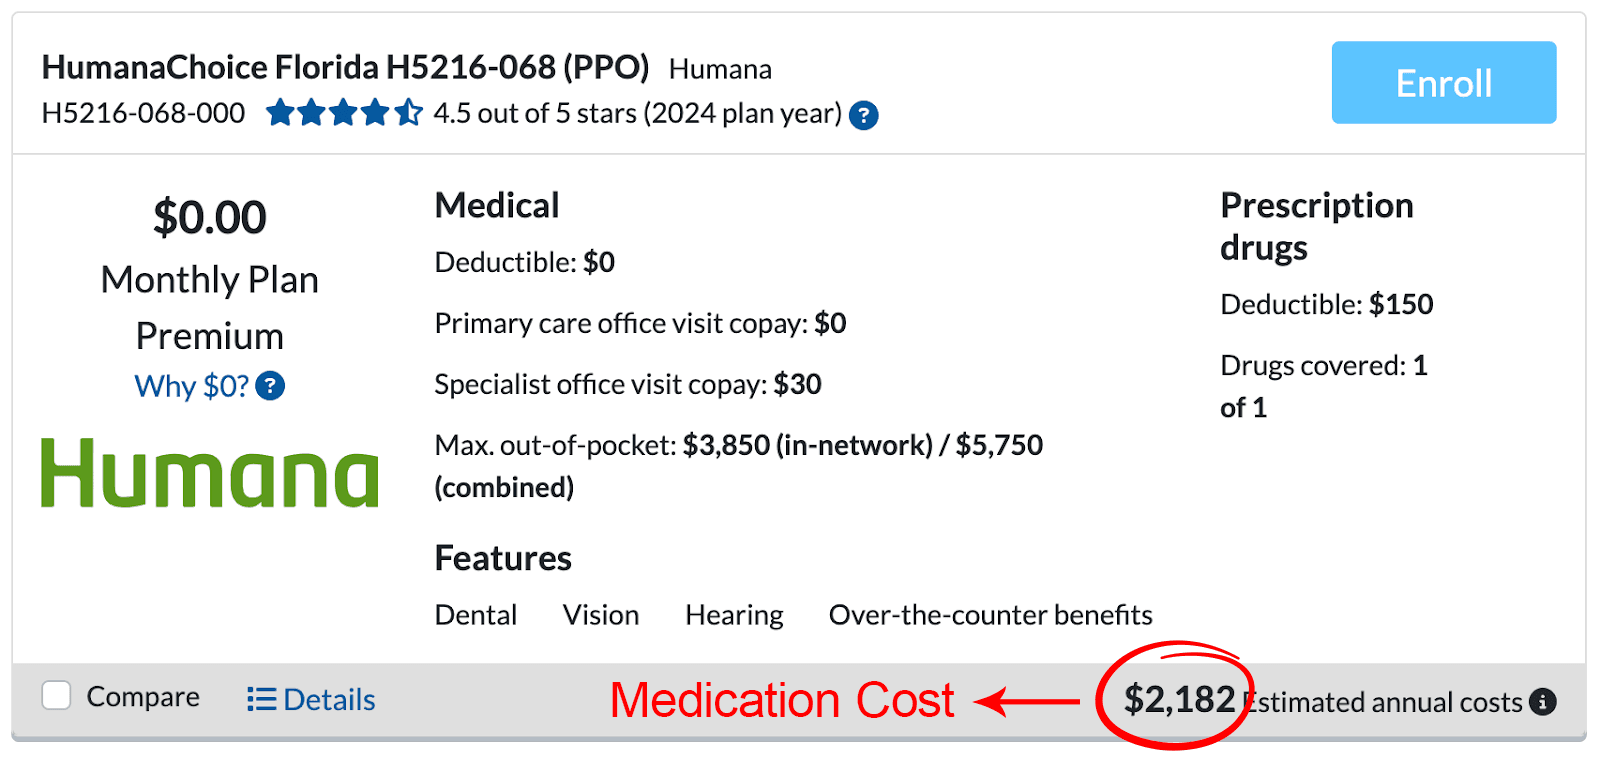Open the Why $0? link
This screenshot has width=1600, height=758.
(190, 386)
